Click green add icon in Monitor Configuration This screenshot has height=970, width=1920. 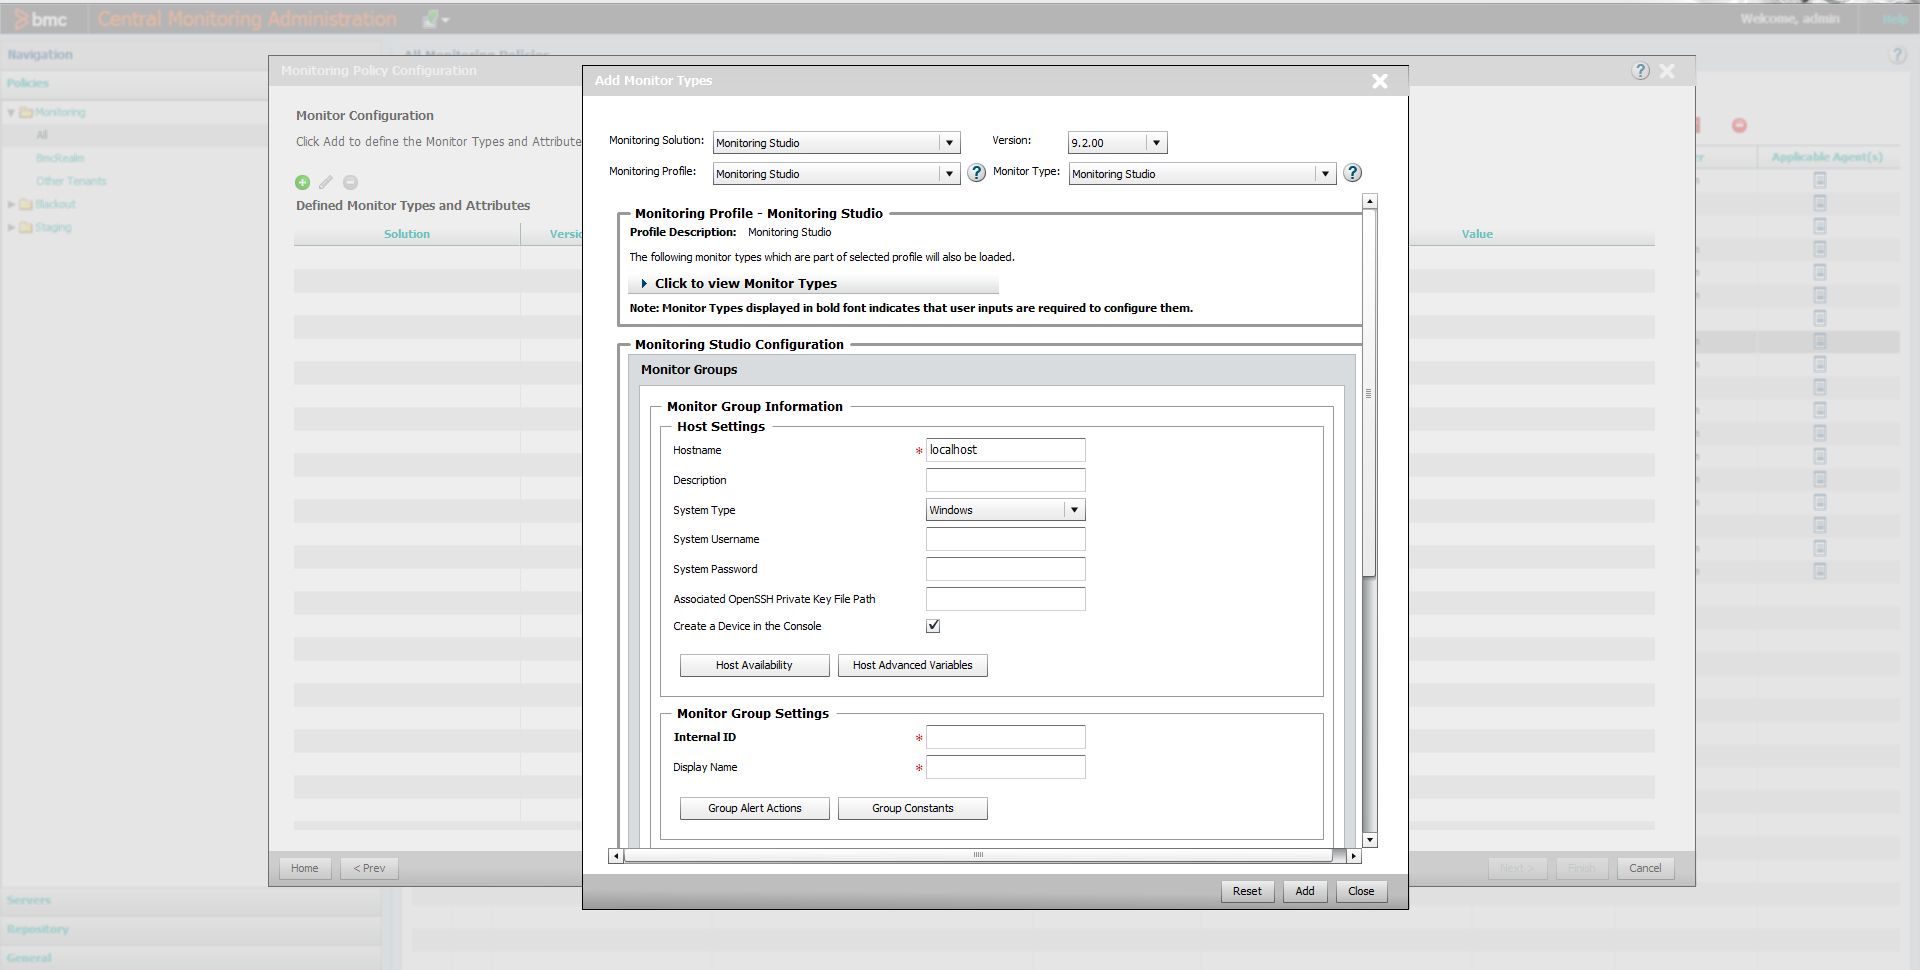click(302, 182)
